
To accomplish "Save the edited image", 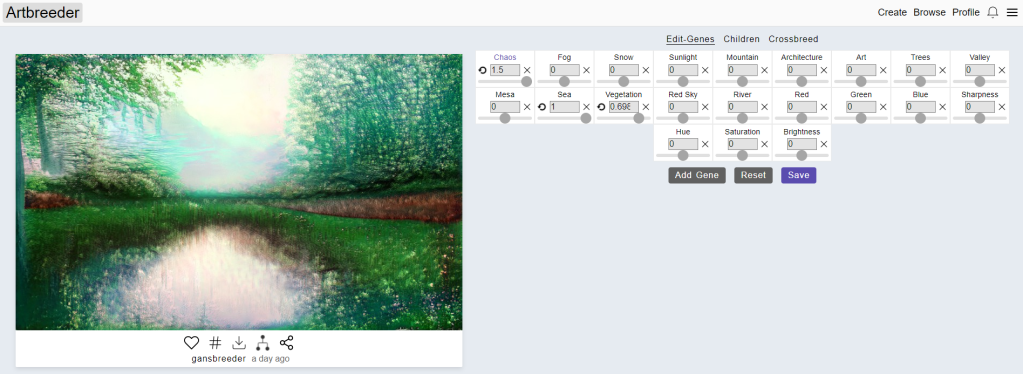I will click(799, 175).
